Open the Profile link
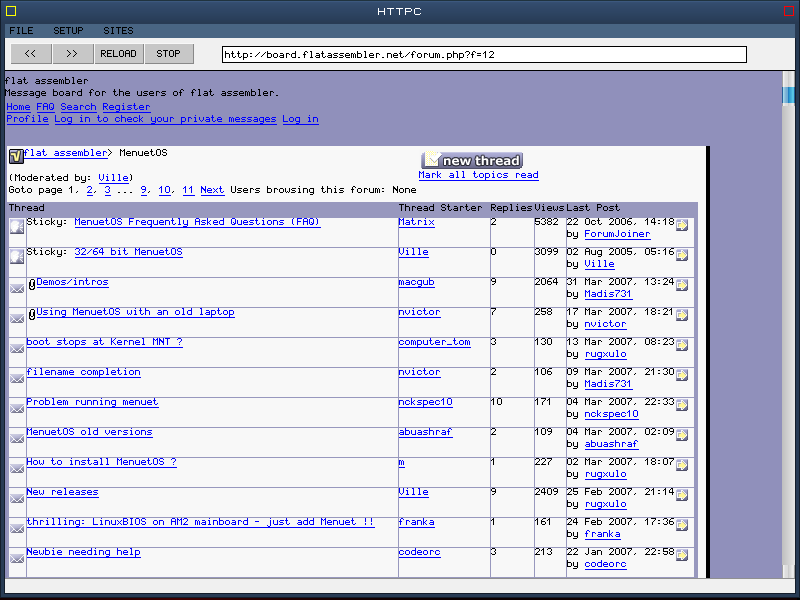800x600 pixels. [28, 119]
